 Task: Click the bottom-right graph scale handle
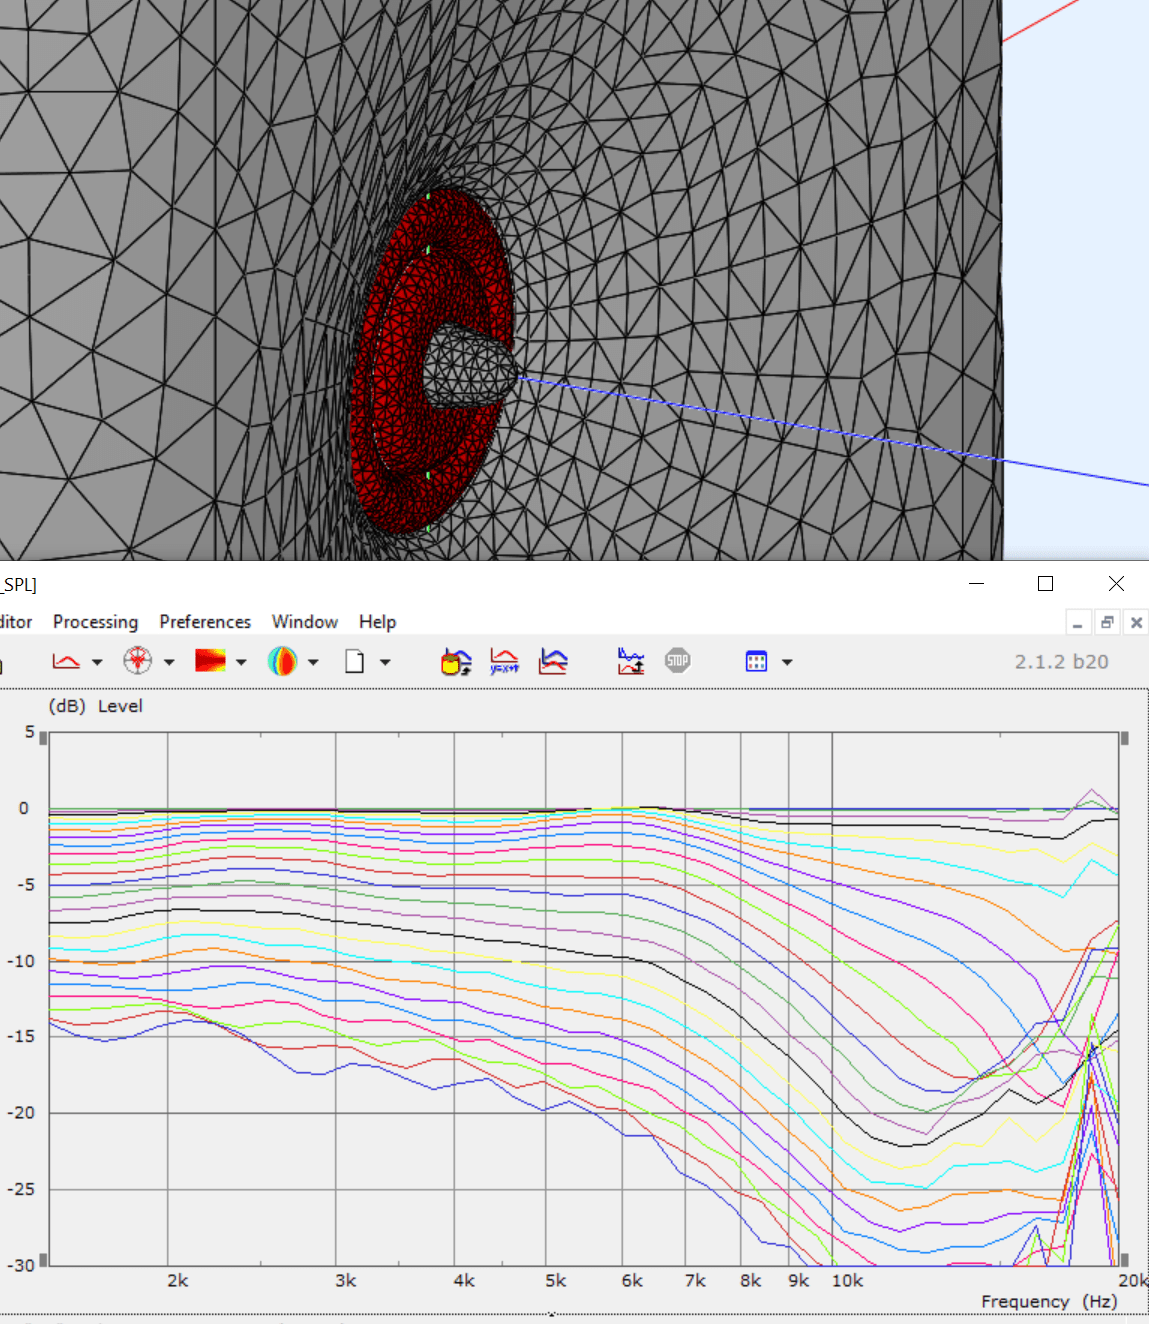1125,1260
